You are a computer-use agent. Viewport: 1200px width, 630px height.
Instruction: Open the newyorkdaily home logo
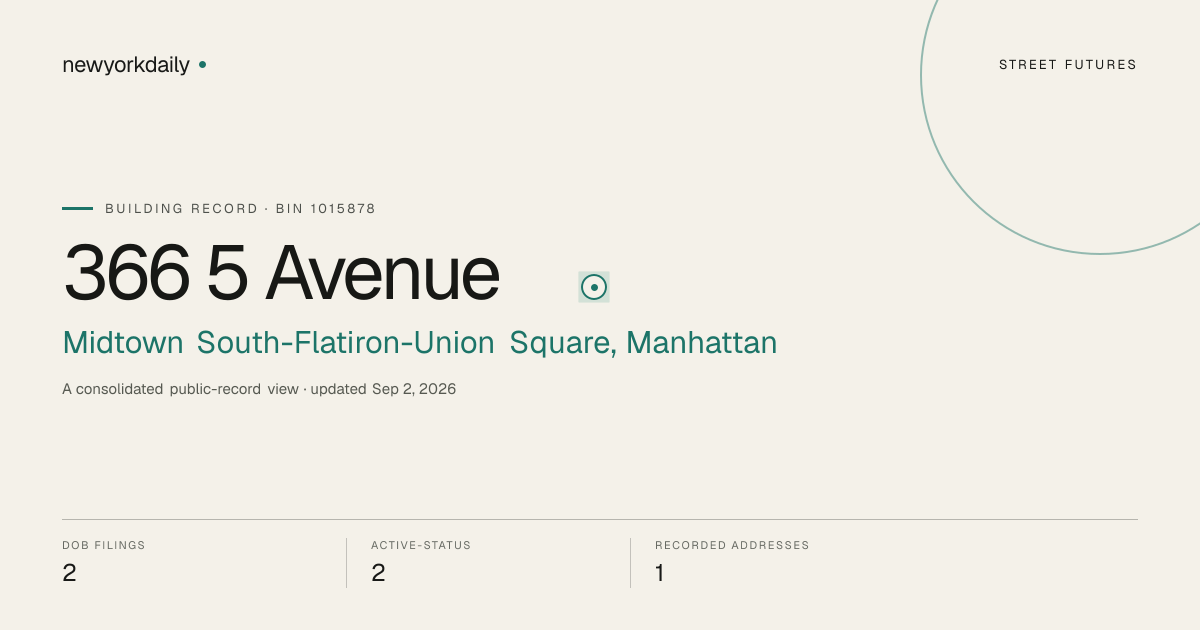pyautogui.click(x=126, y=65)
